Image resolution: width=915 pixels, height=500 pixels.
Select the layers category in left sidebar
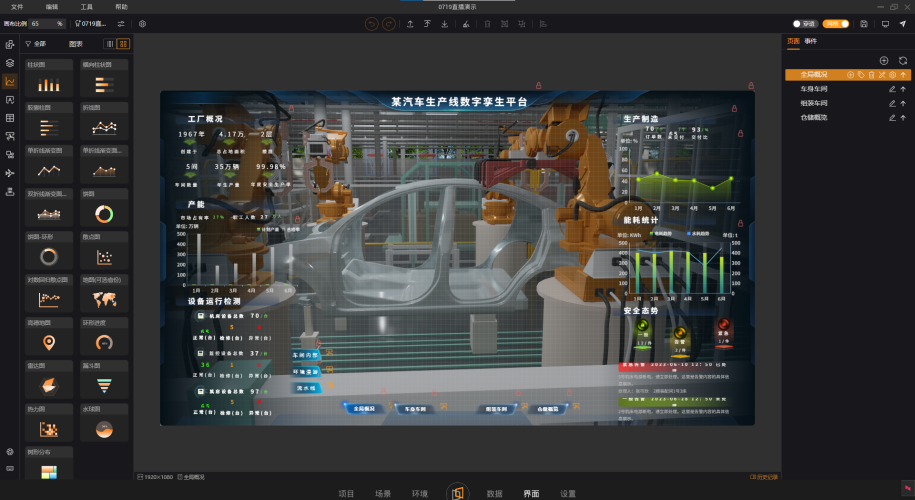click(x=10, y=63)
